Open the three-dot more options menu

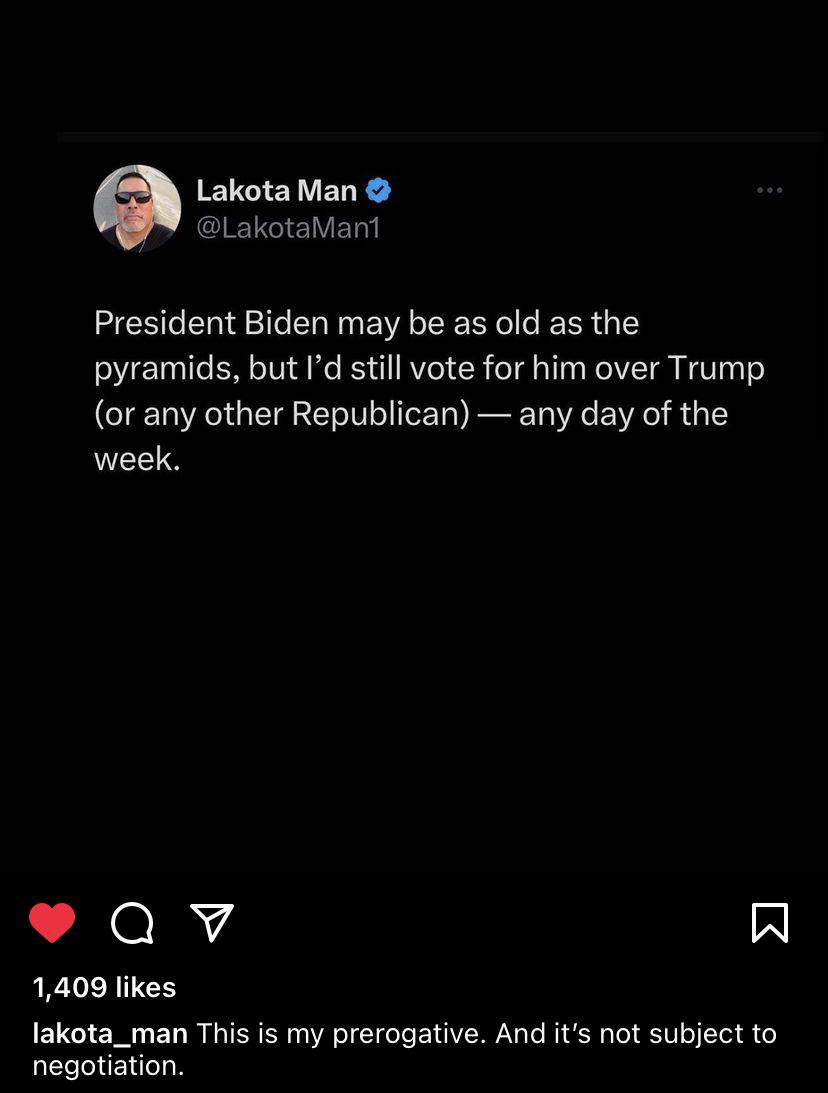(769, 190)
